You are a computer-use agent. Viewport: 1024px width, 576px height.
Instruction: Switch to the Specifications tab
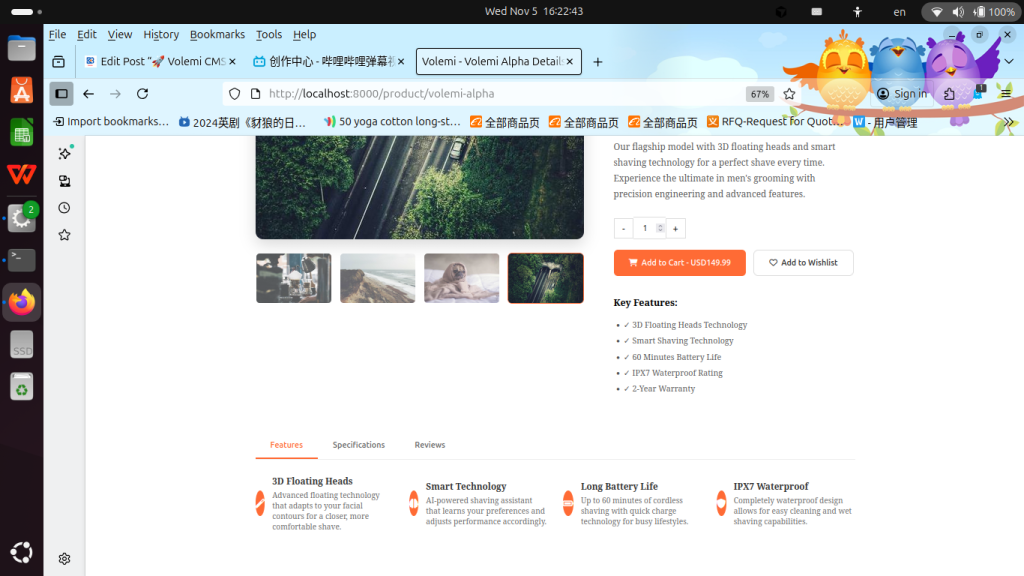coord(358,445)
